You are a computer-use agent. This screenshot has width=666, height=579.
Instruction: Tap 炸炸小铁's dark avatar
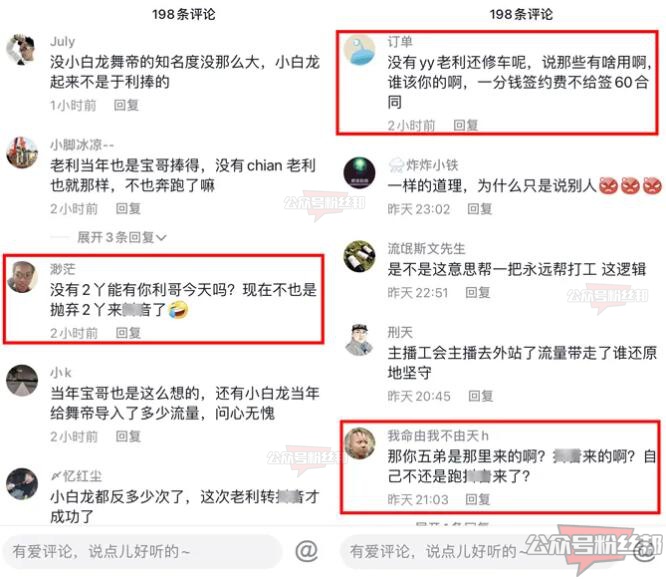click(359, 173)
